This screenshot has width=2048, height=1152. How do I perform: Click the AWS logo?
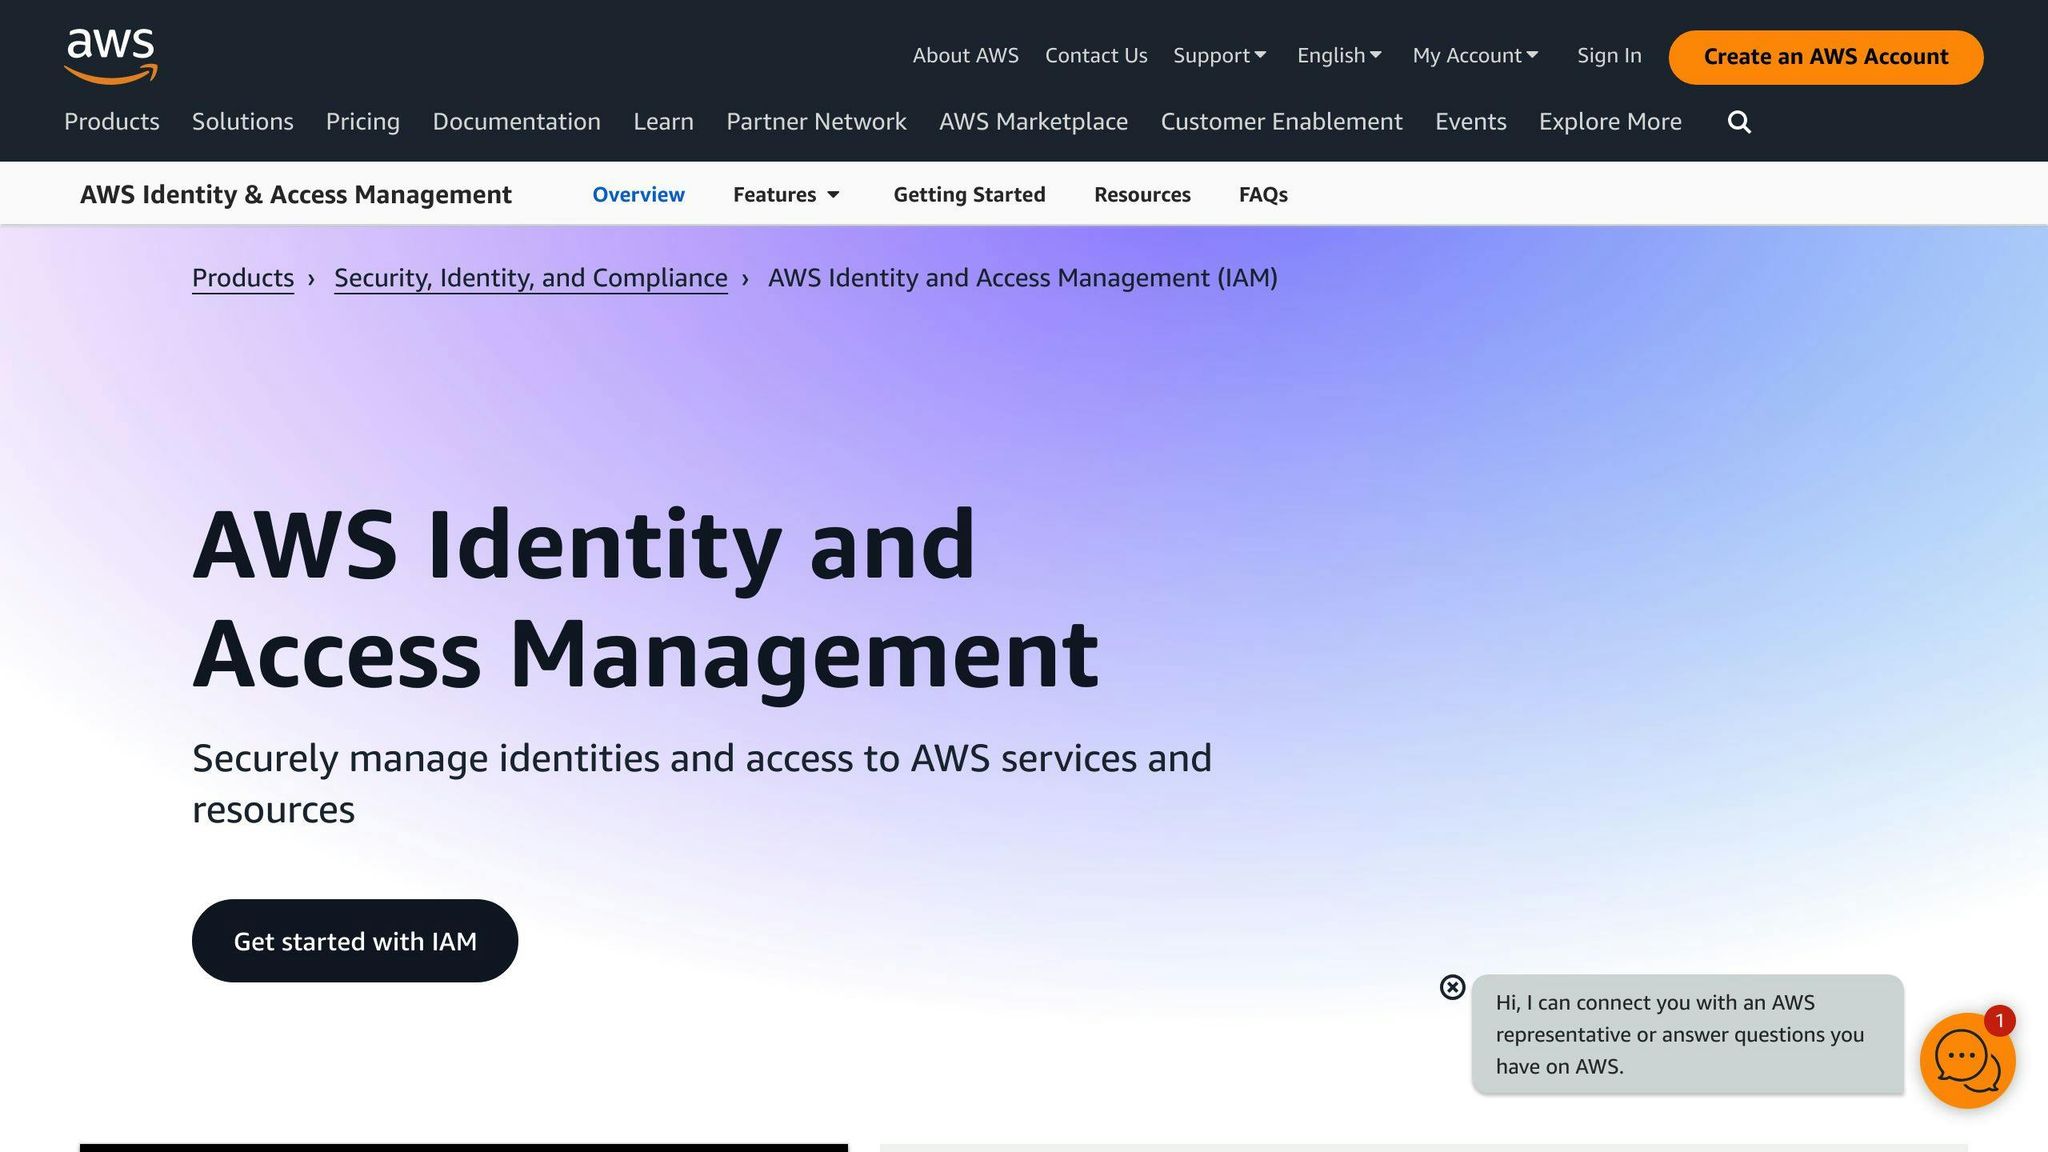point(110,55)
